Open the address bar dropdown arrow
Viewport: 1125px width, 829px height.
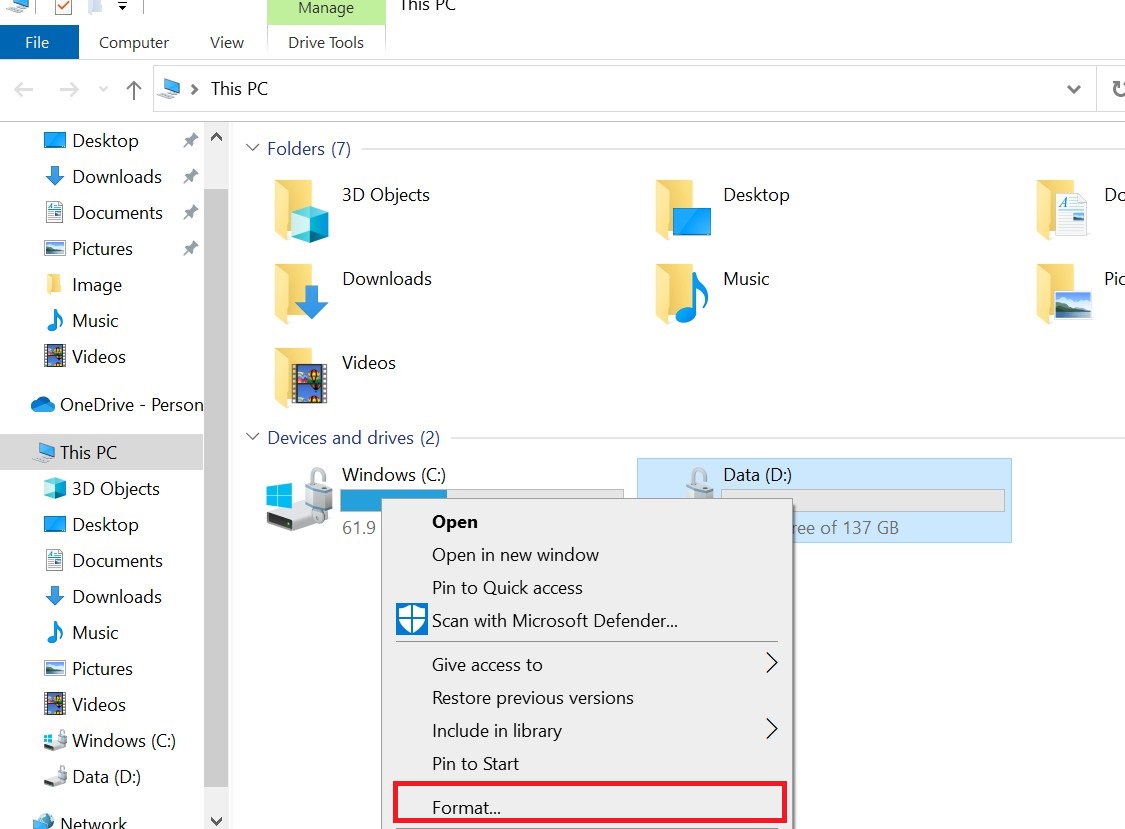[x=1074, y=89]
